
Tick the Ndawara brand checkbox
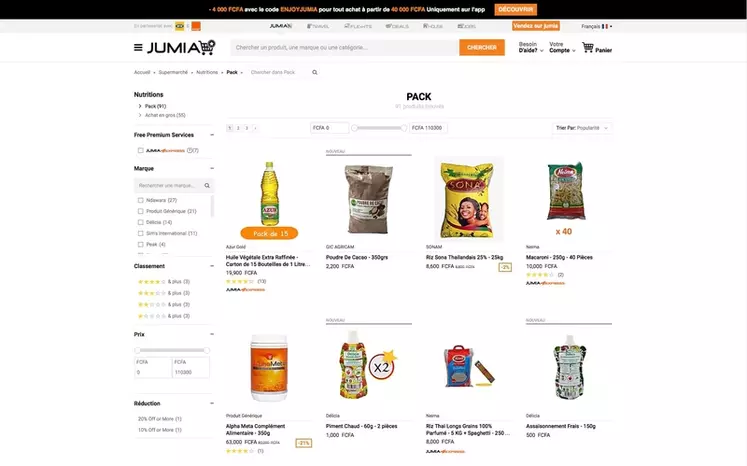141,200
